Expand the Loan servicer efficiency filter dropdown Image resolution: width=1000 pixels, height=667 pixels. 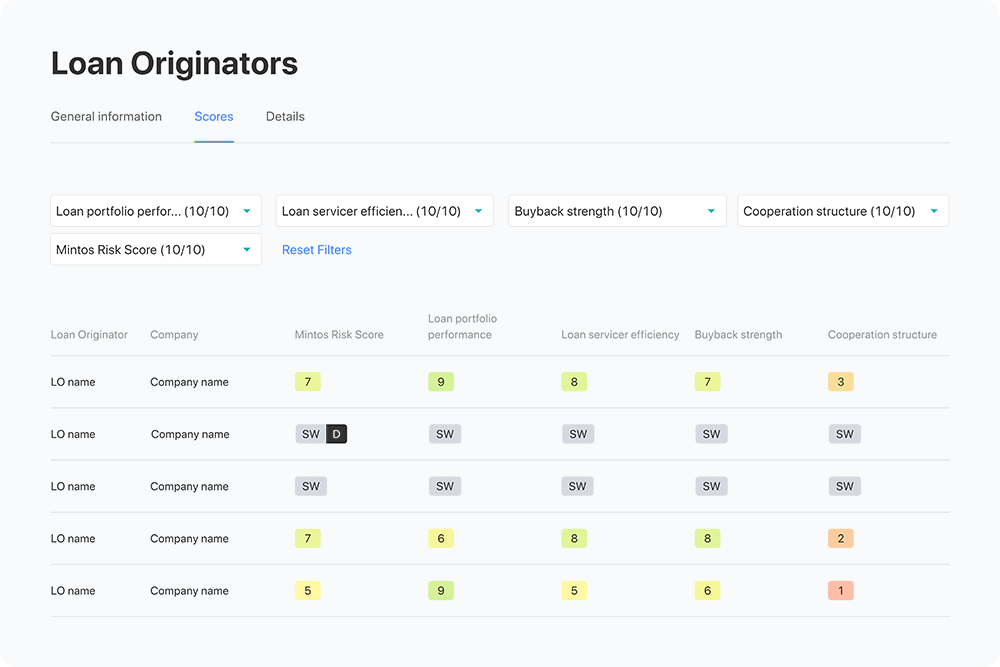(385, 211)
